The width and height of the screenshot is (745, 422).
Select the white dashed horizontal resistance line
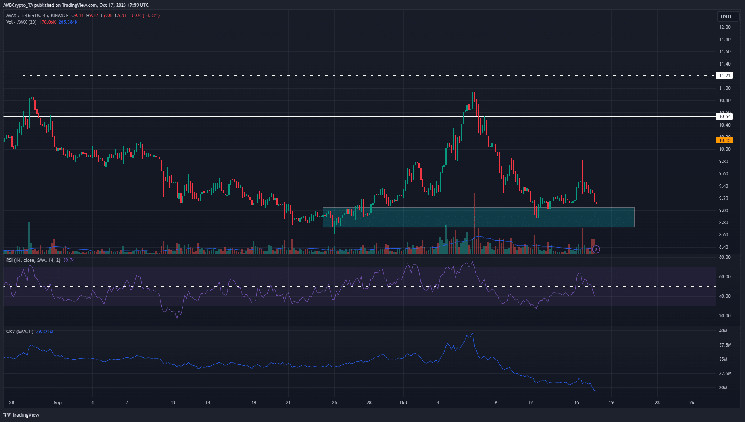tap(368, 76)
